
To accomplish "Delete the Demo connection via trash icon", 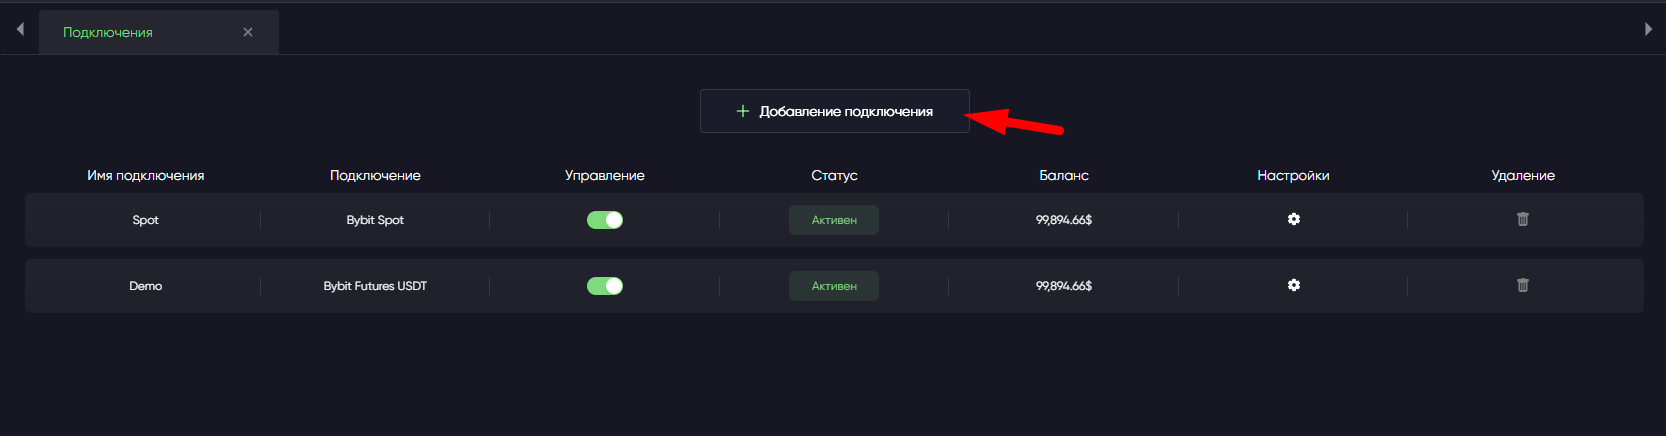I will point(1522,285).
